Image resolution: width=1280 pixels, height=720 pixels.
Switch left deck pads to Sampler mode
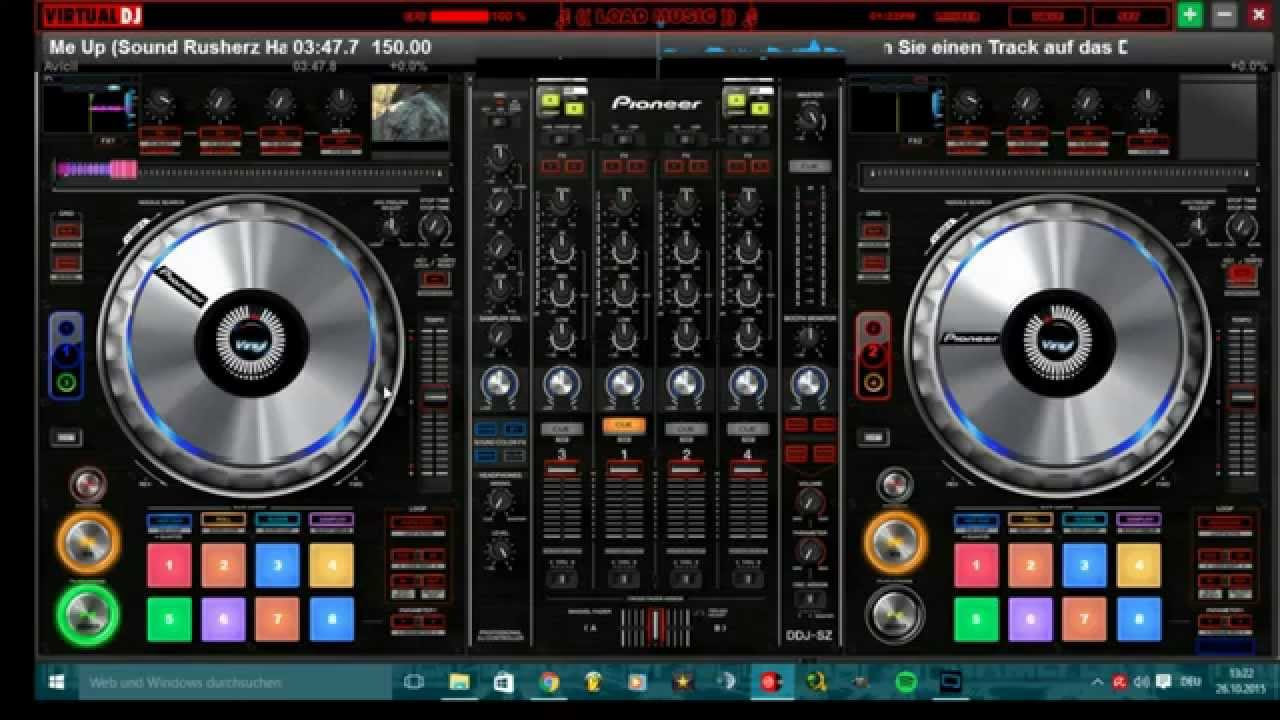click(331, 520)
